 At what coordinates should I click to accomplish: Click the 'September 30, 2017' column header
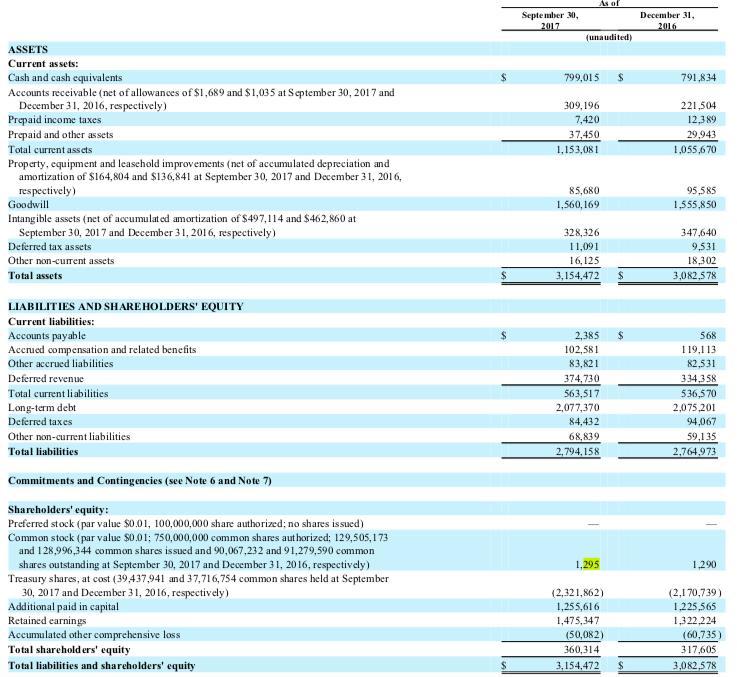[550, 20]
